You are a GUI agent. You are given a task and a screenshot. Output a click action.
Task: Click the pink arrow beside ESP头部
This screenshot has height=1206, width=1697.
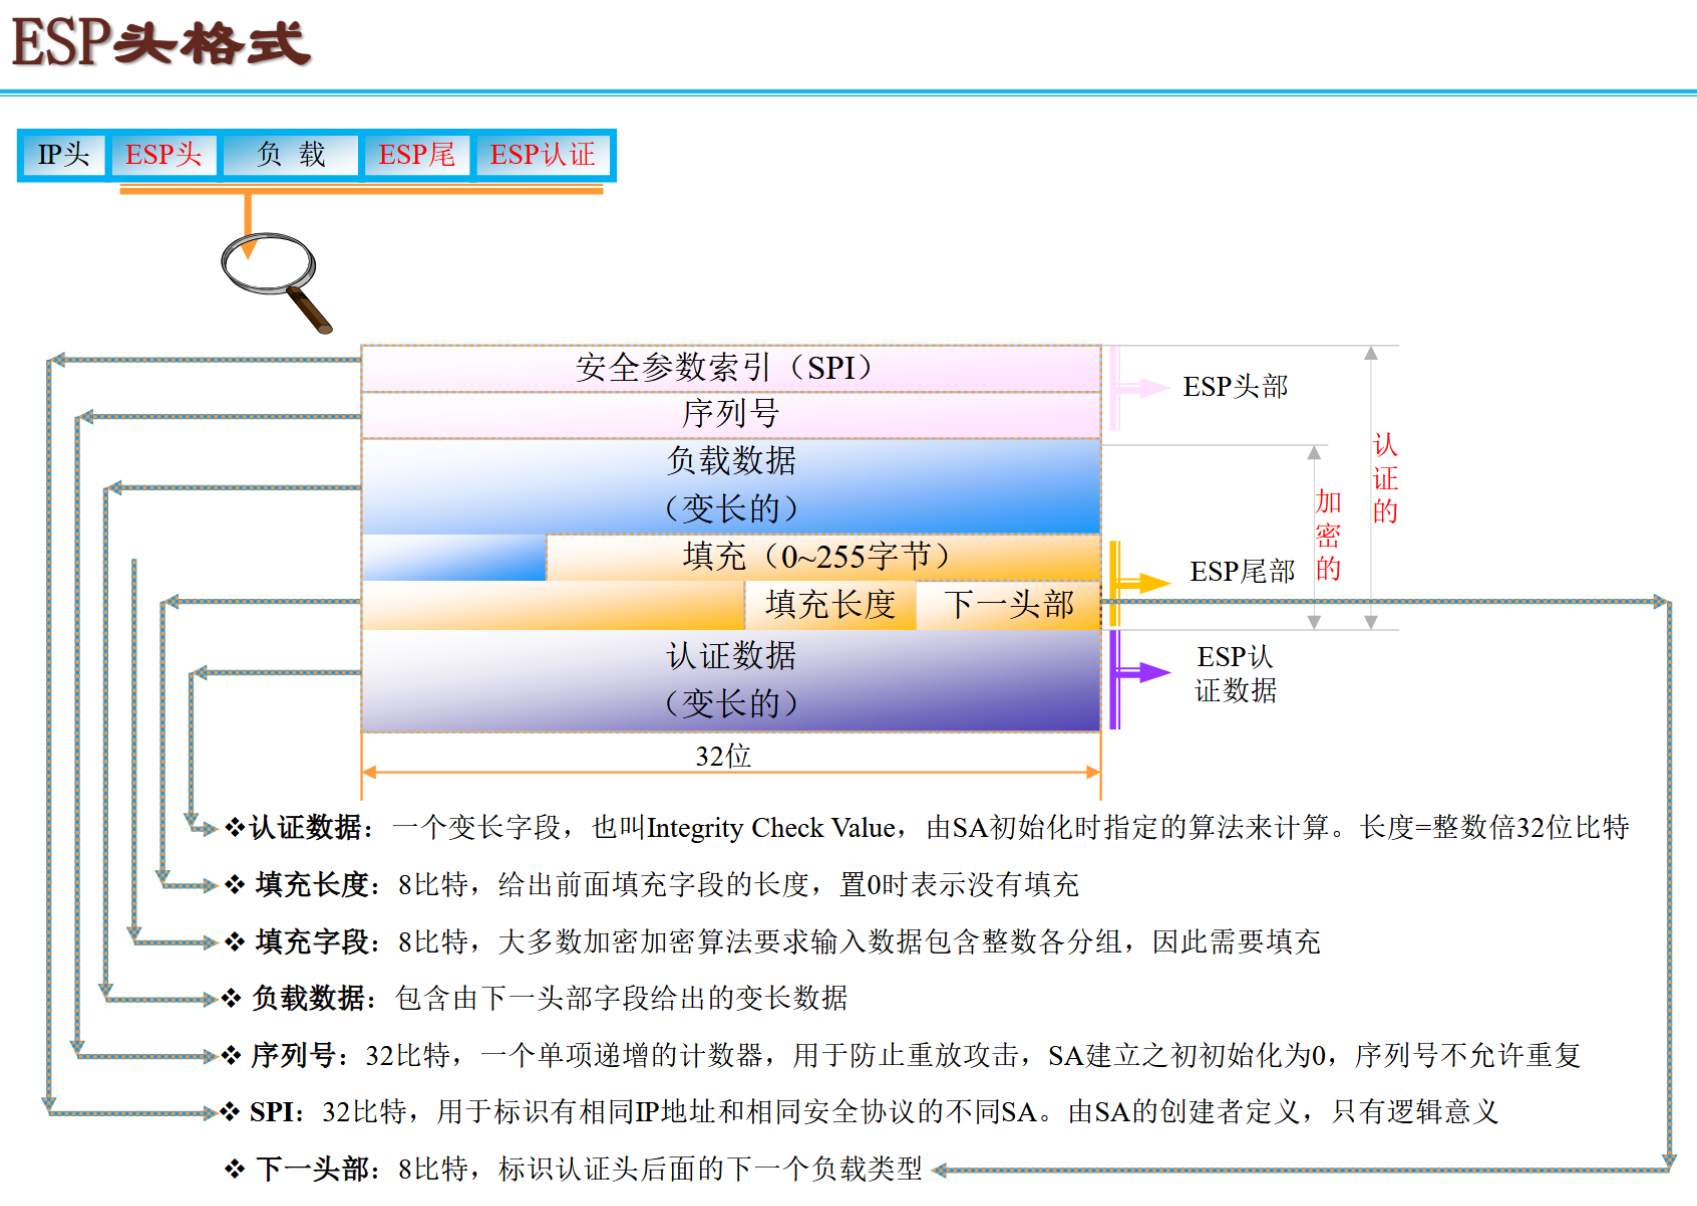[1140, 388]
